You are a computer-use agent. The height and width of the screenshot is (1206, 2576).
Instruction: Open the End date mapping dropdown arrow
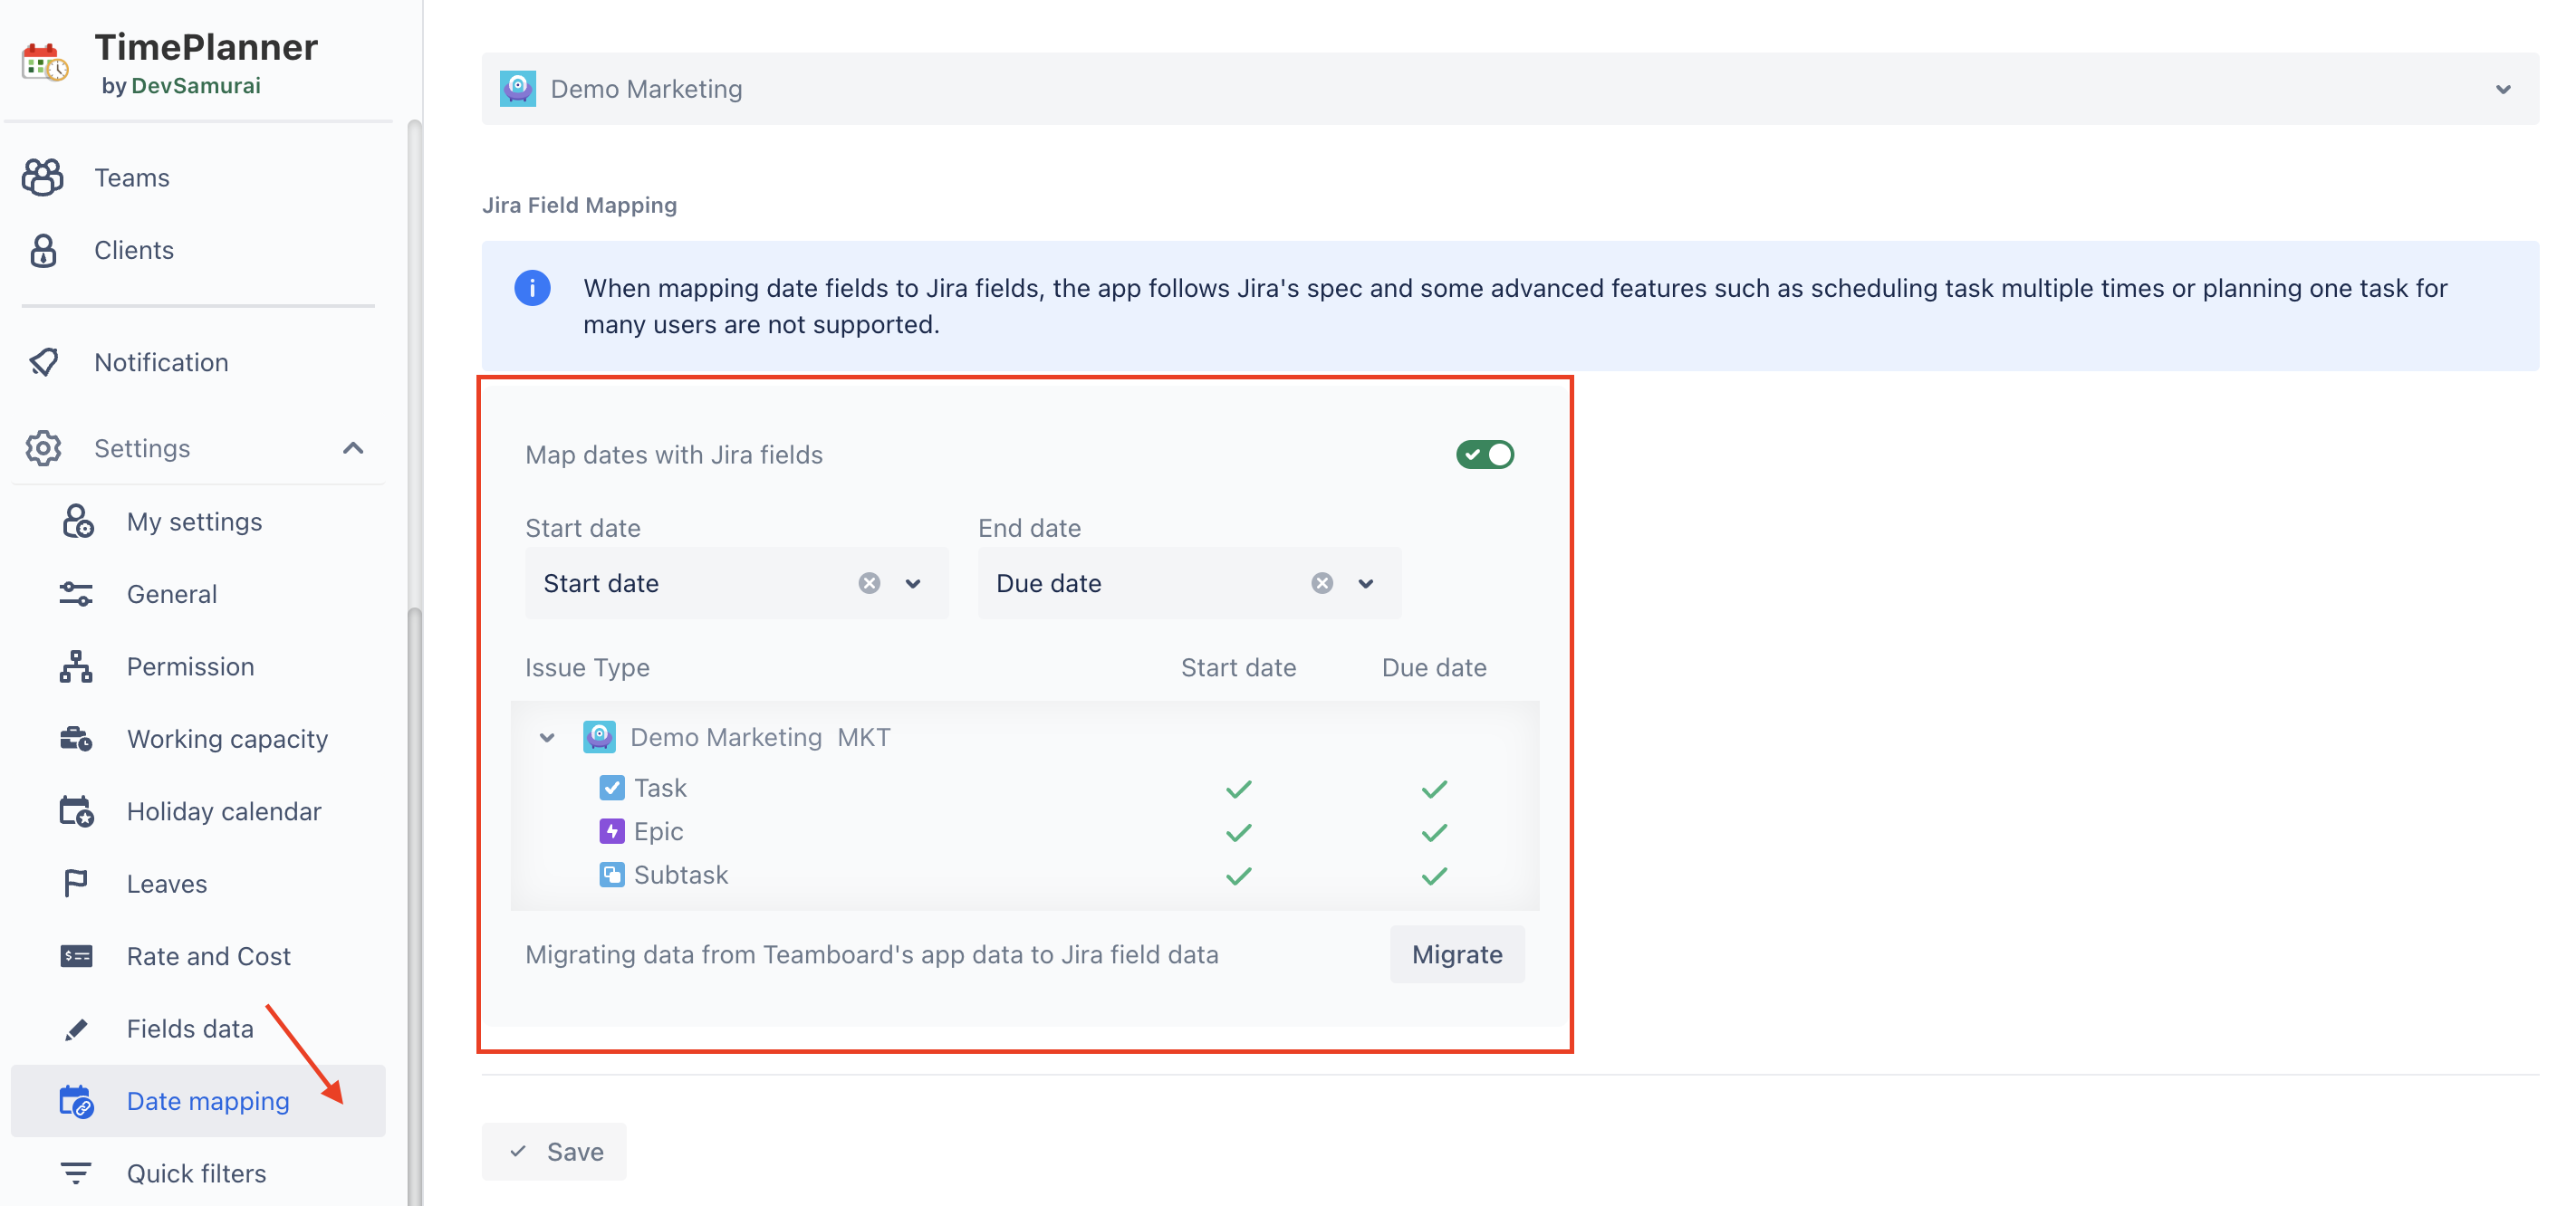pos(1365,583)
